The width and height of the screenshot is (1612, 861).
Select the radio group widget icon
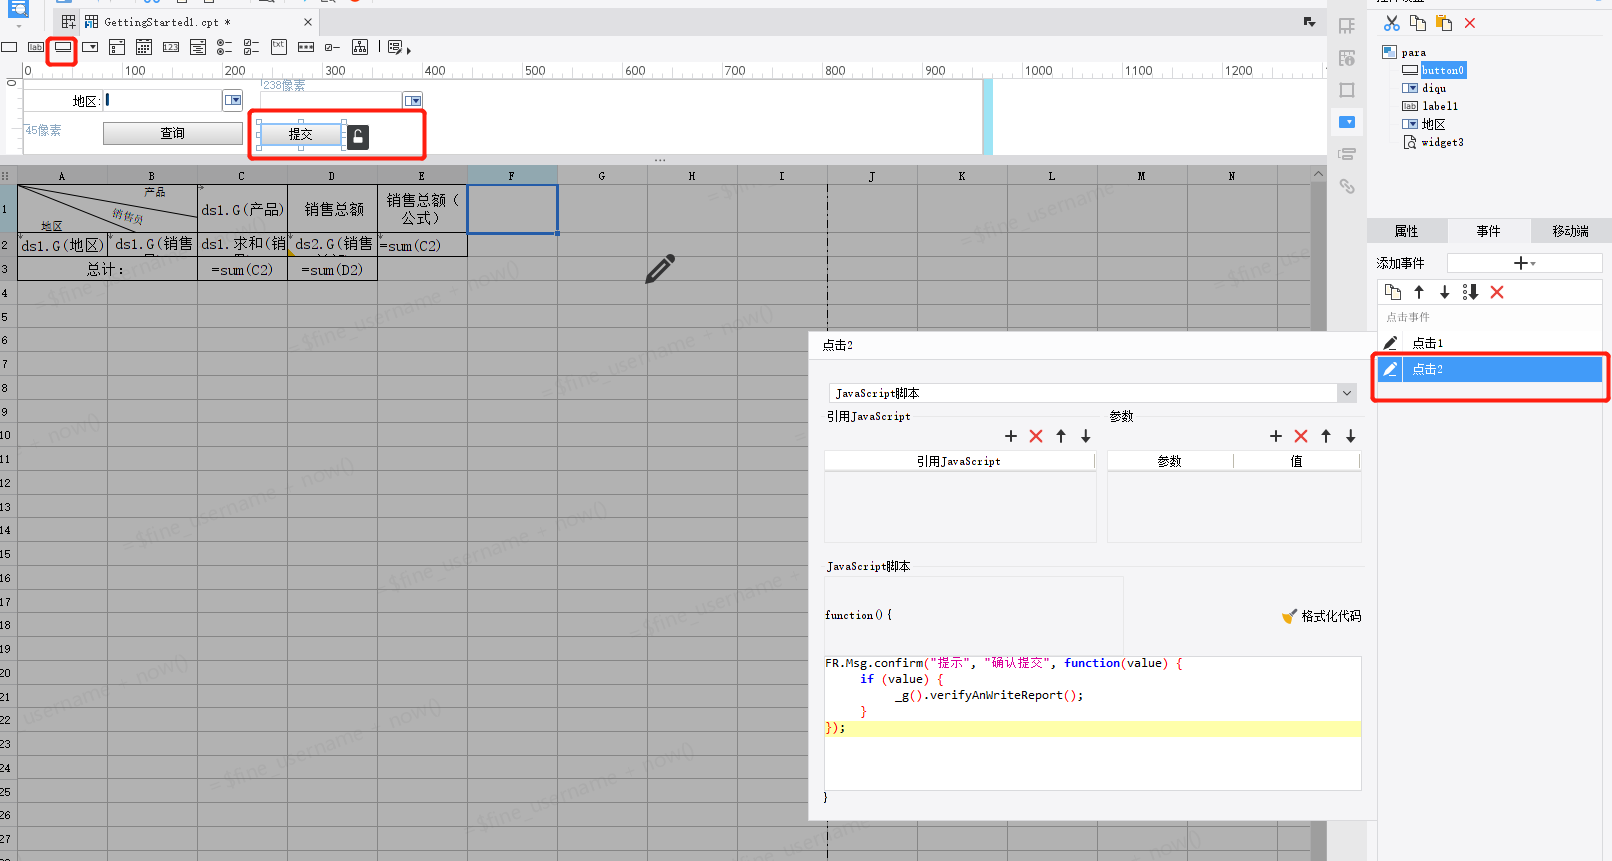(224, 47)
